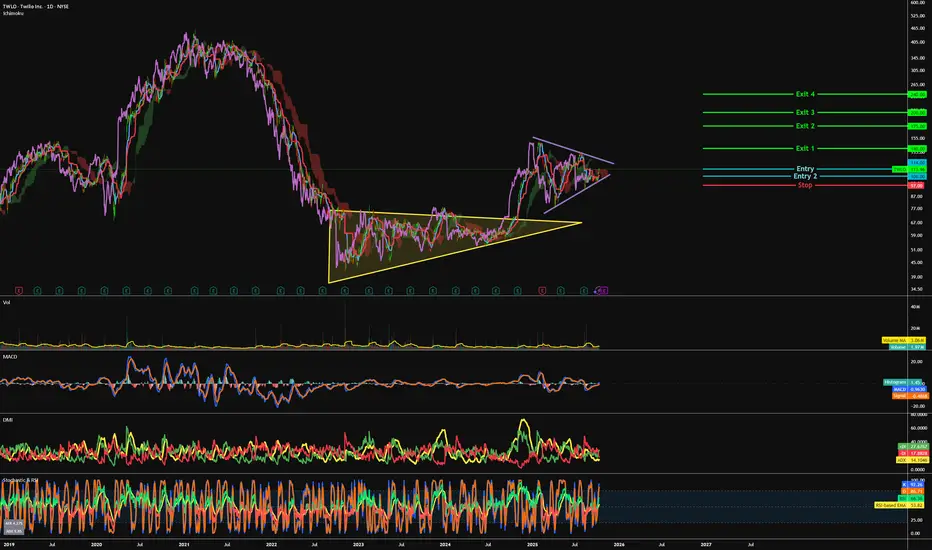
Task: Click the Volume MA value tag
Action: point(903,341)
